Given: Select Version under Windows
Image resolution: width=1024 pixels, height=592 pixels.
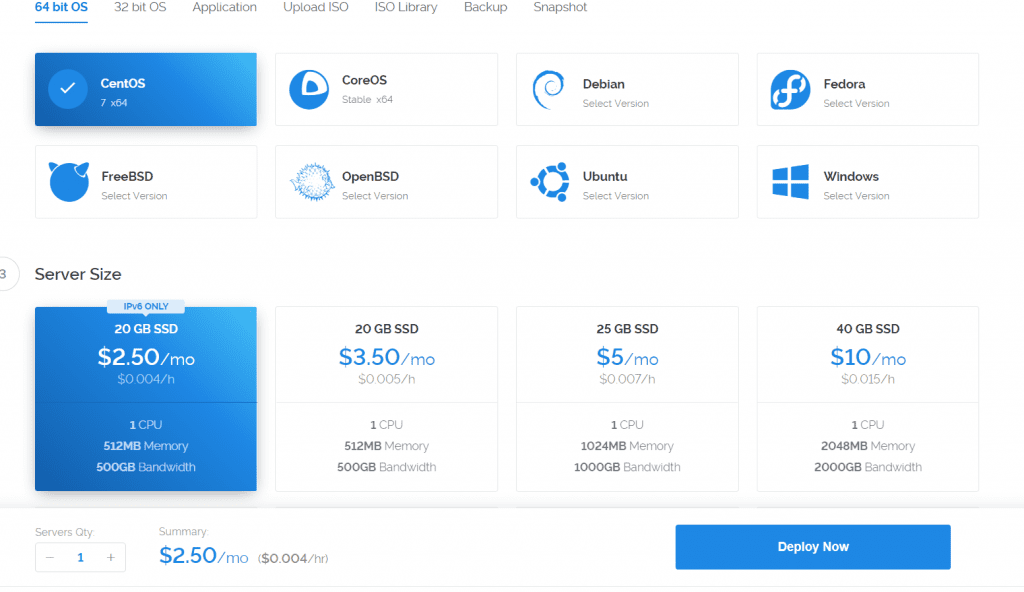Looking at the screenshot, I should 856,195.
